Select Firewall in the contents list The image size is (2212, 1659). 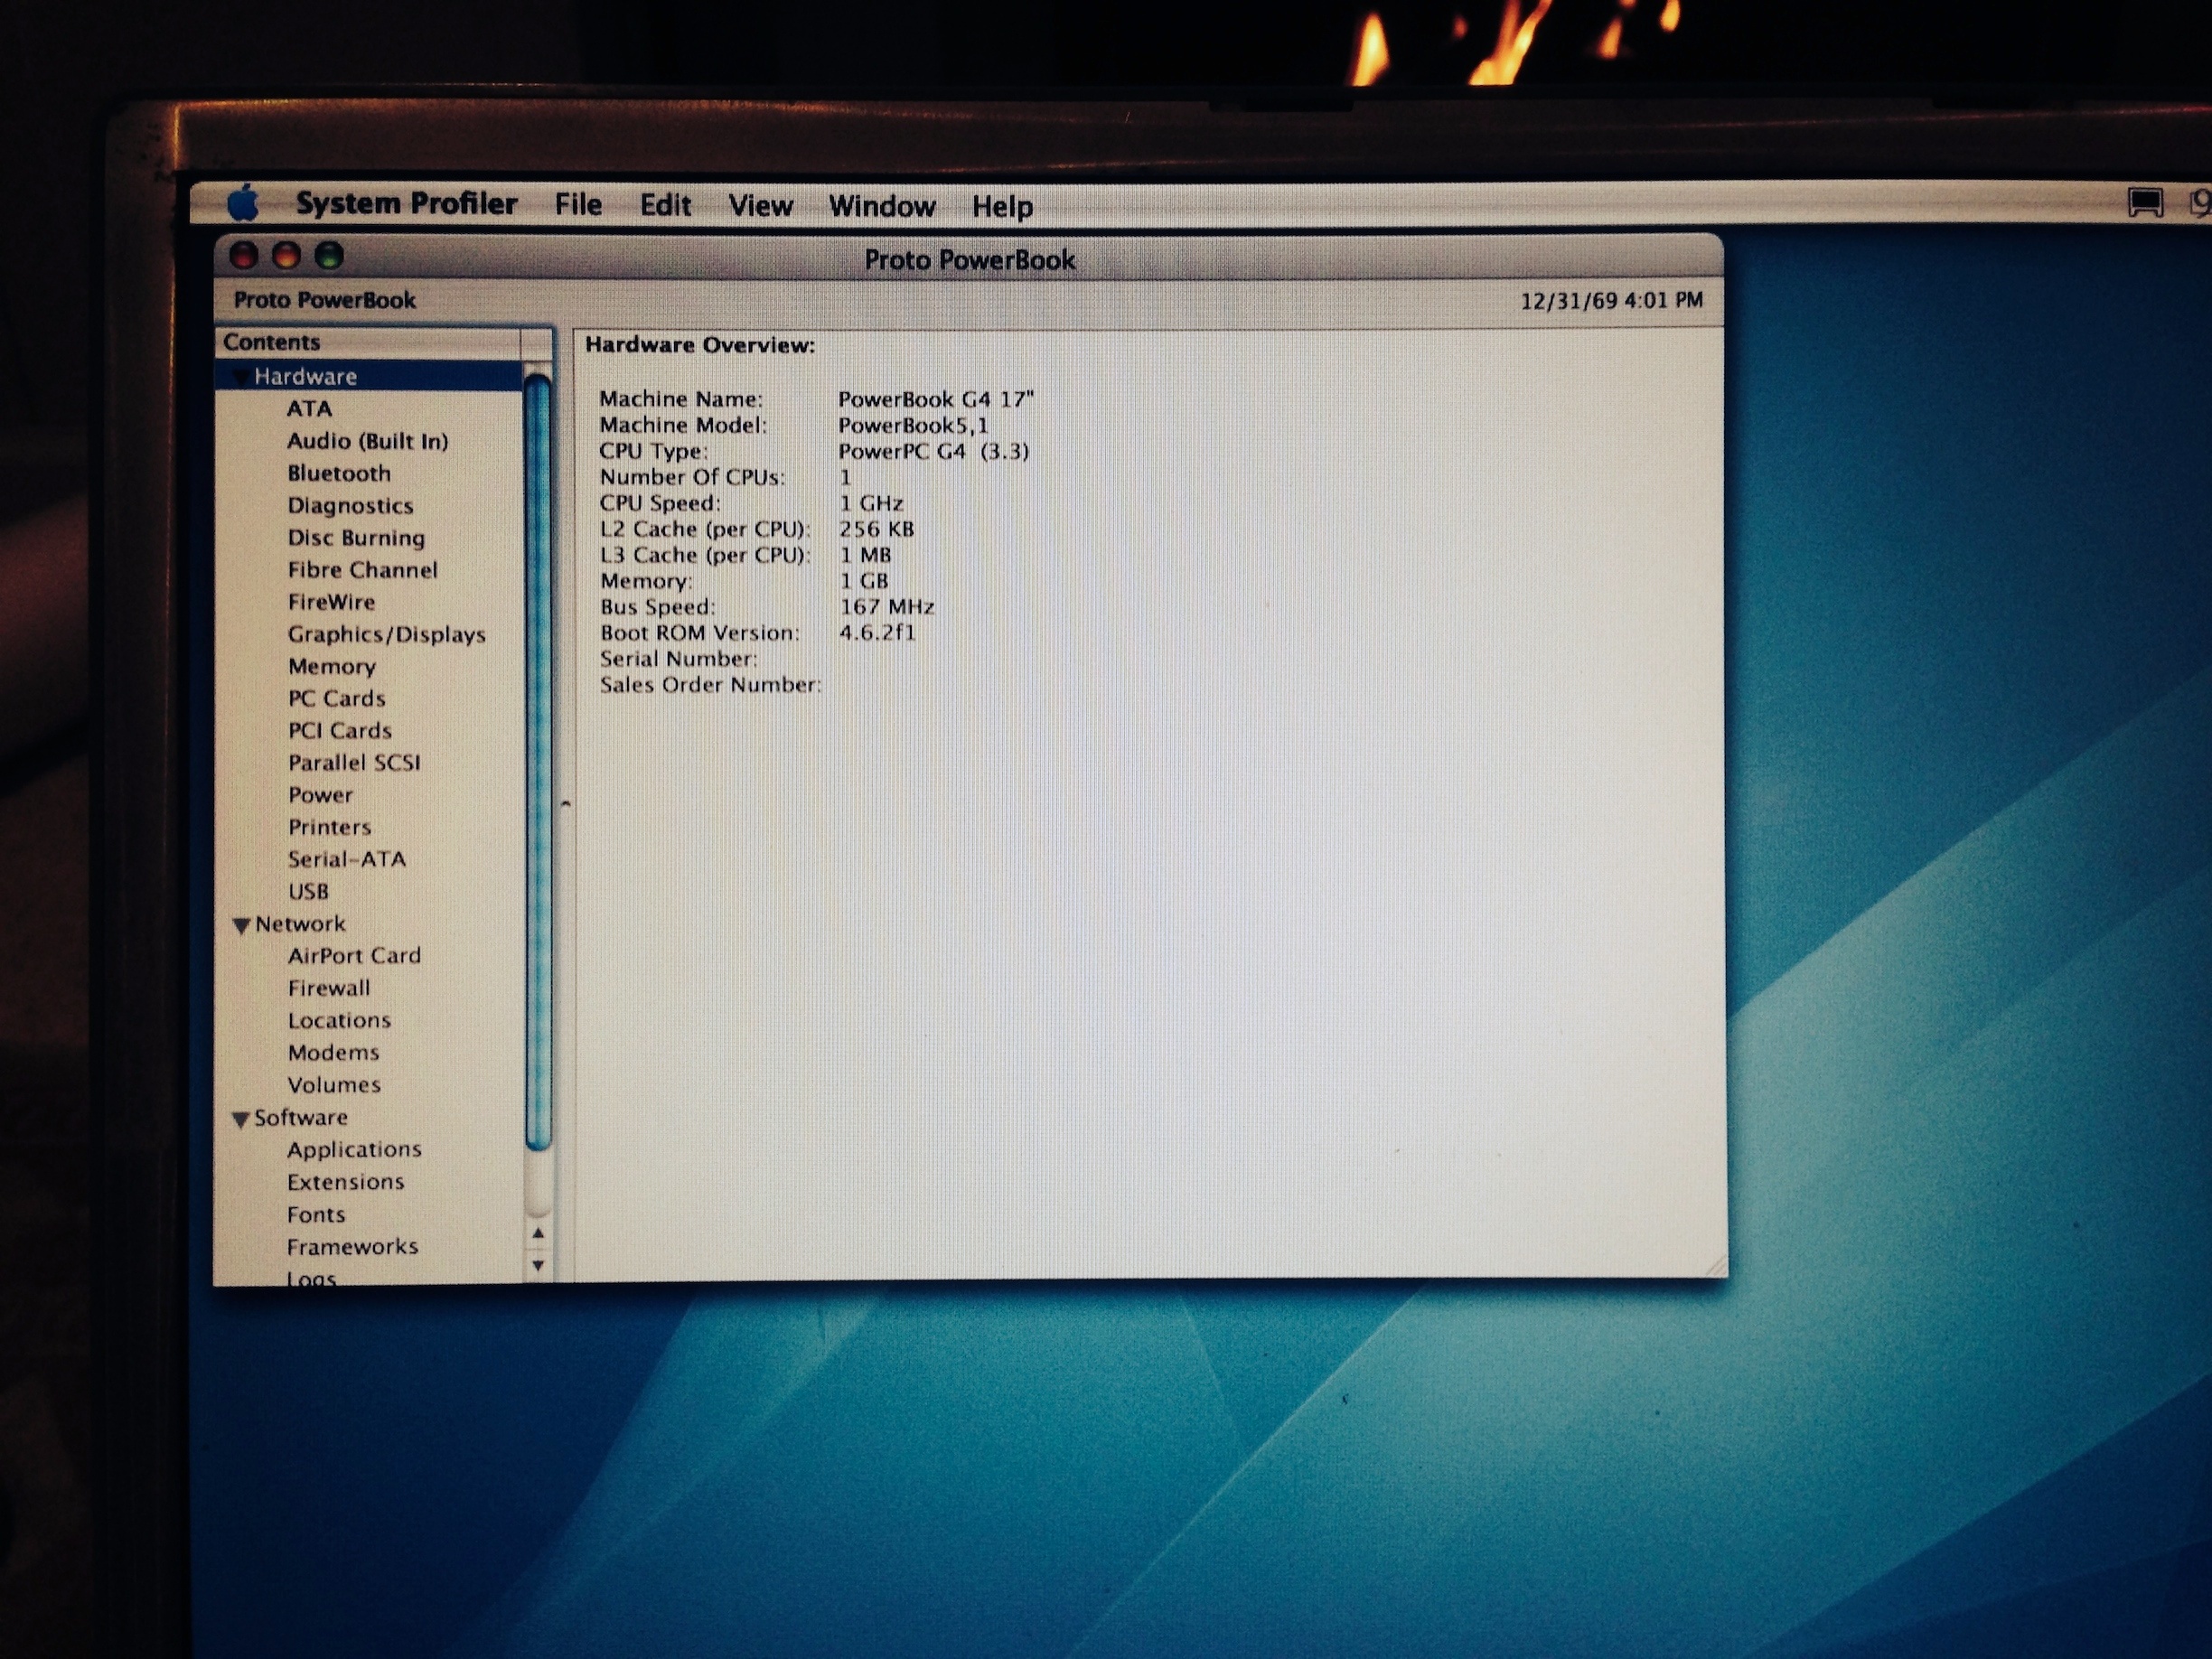click(329, 988)
